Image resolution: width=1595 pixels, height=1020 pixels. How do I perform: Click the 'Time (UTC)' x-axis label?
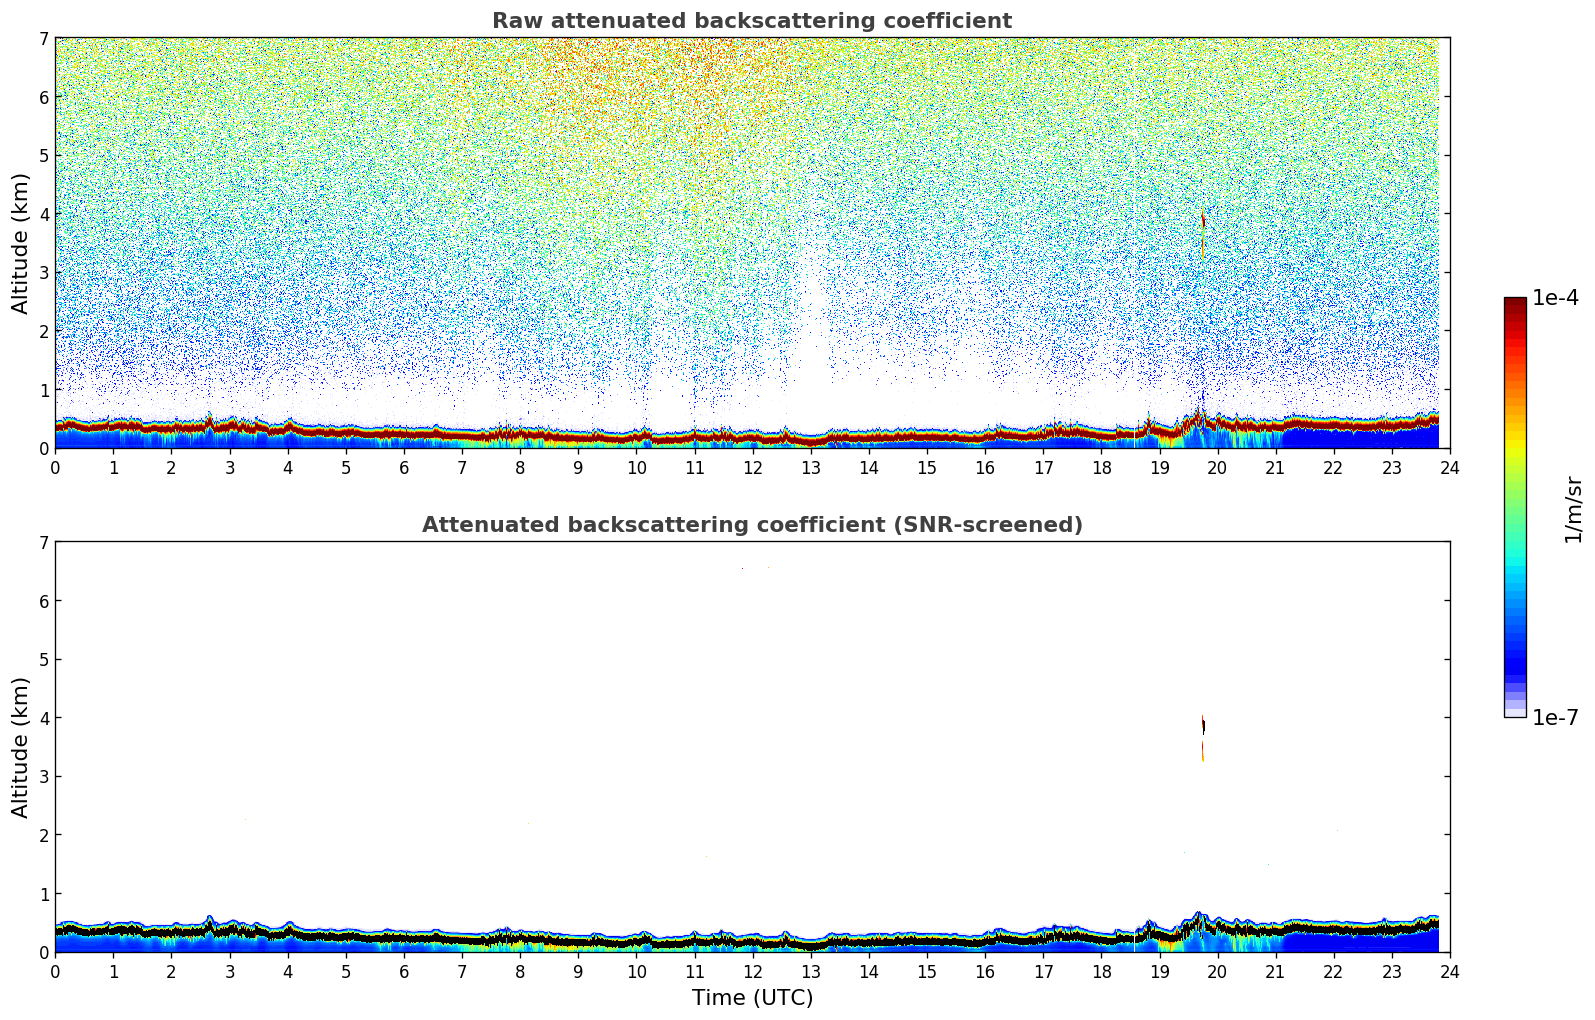point(752,998)
